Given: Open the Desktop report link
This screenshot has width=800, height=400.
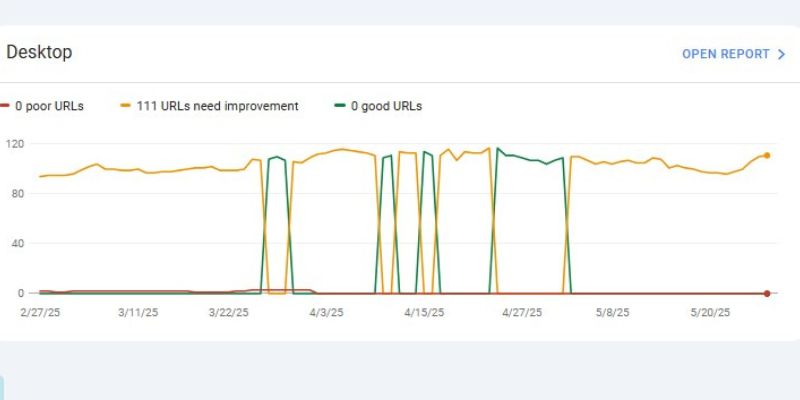Looking at the screenshot, I should click(x=725, y=54).
